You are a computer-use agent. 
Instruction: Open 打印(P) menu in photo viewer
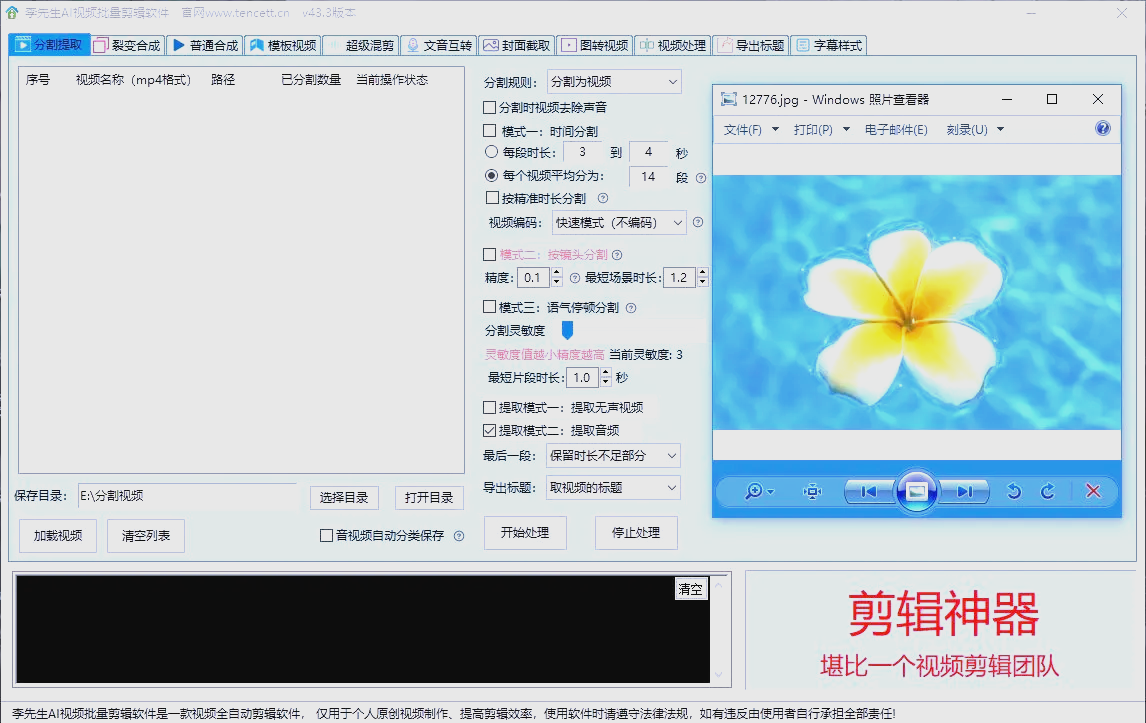pyautogui.click(x=821, y=129)
